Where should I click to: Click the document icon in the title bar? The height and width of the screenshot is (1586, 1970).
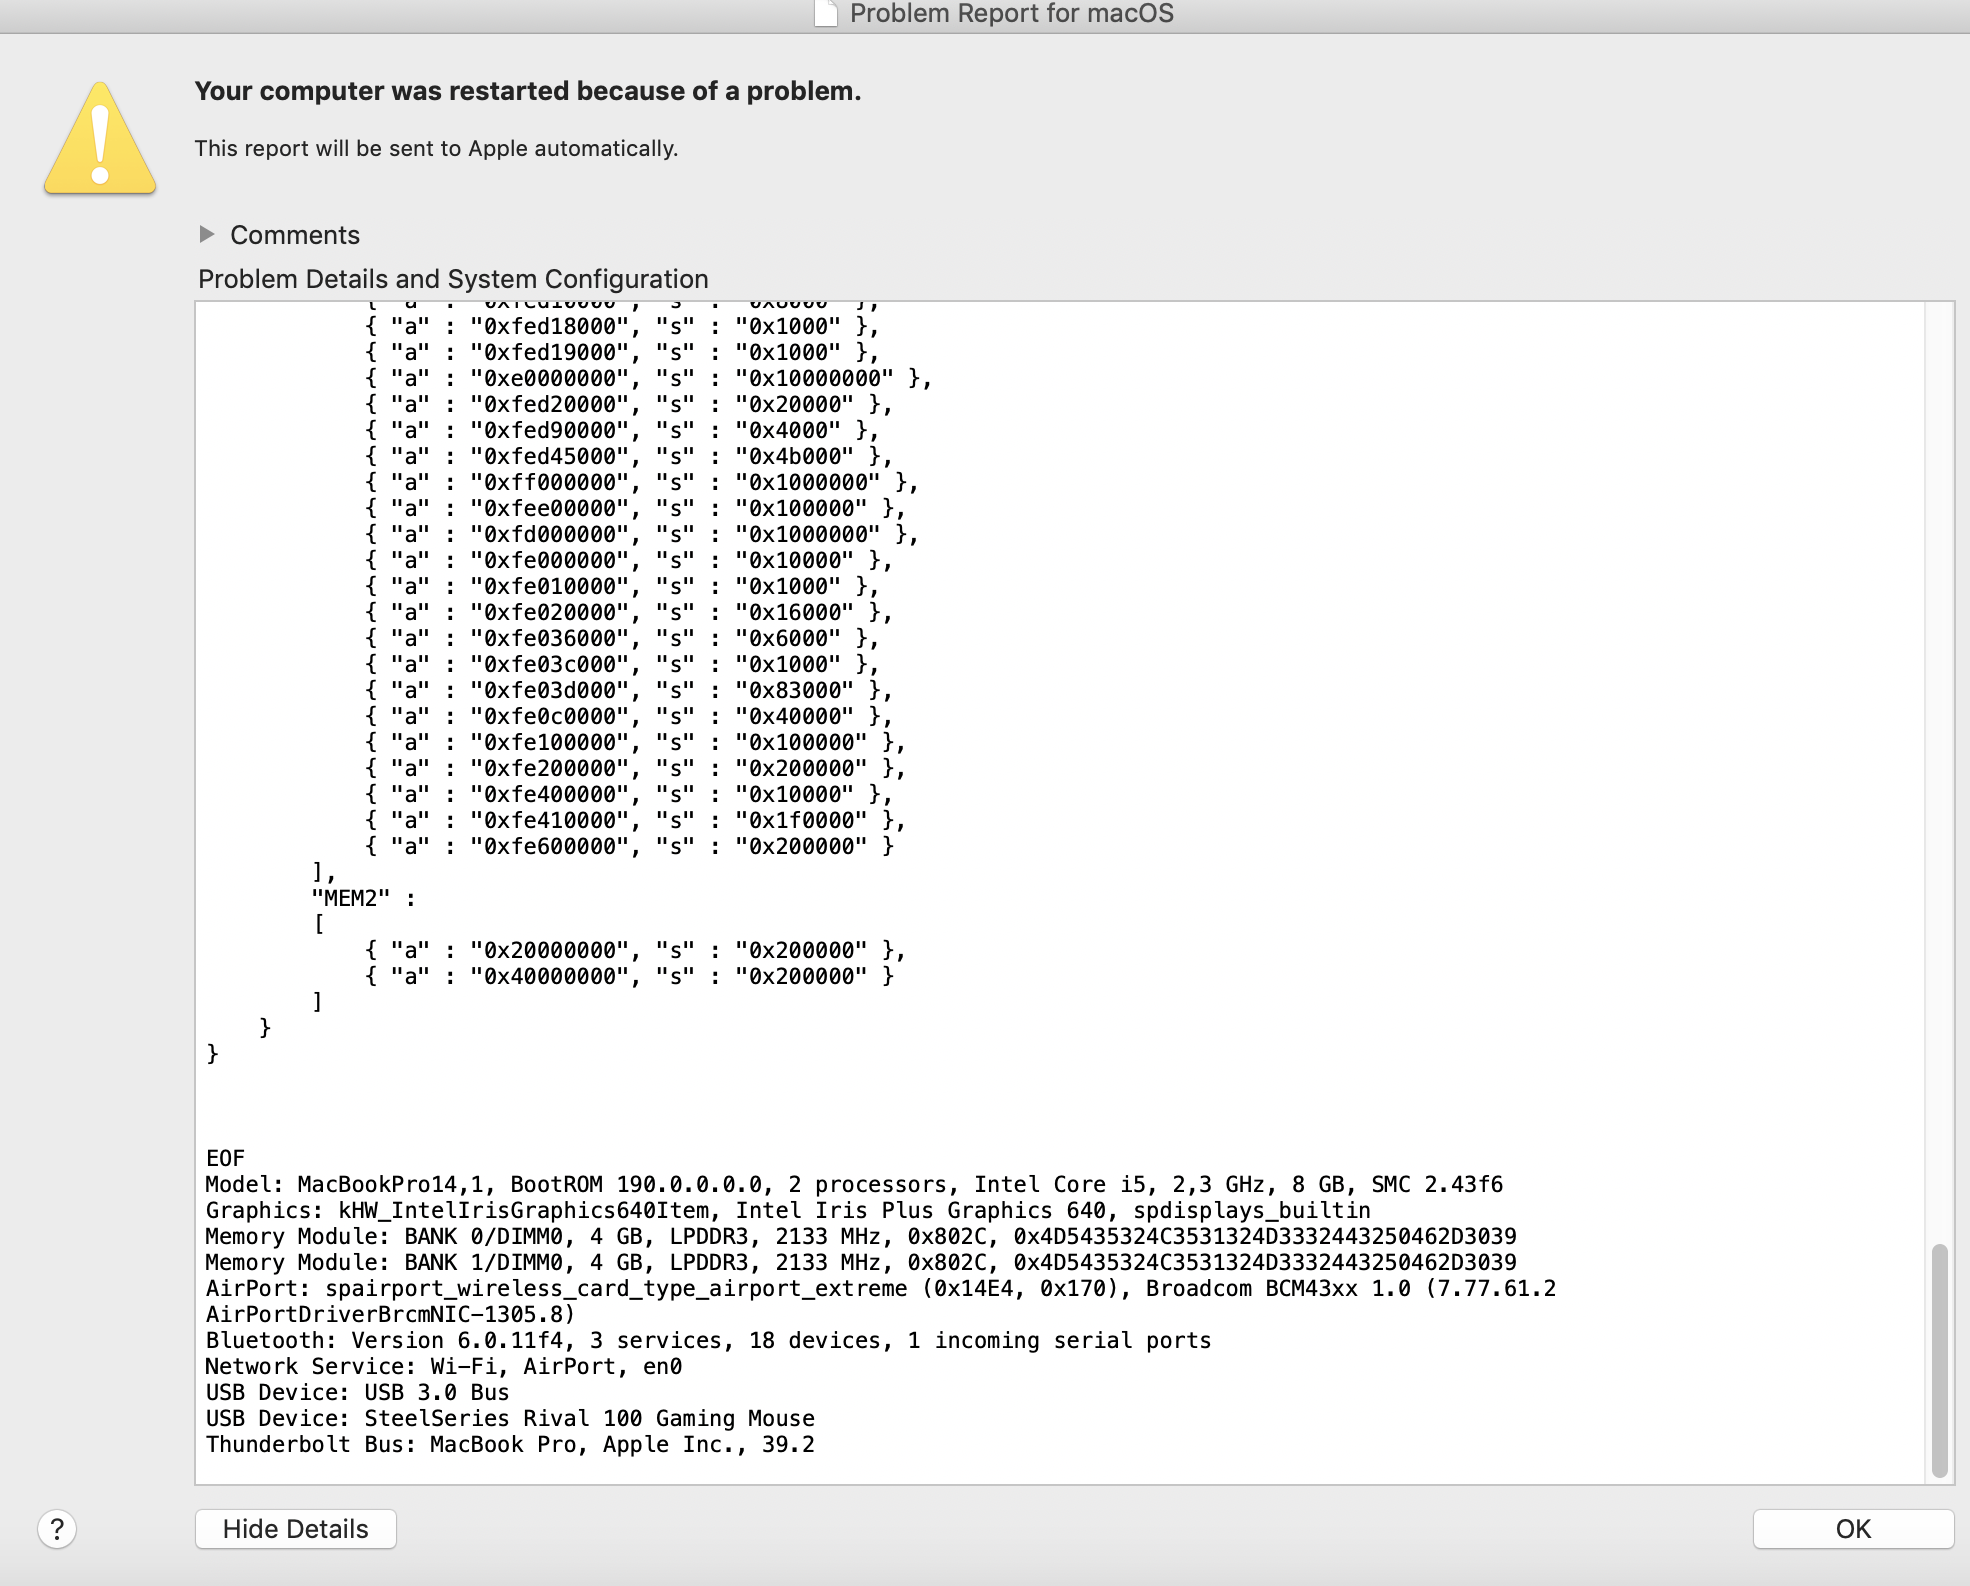pos(826,14)
